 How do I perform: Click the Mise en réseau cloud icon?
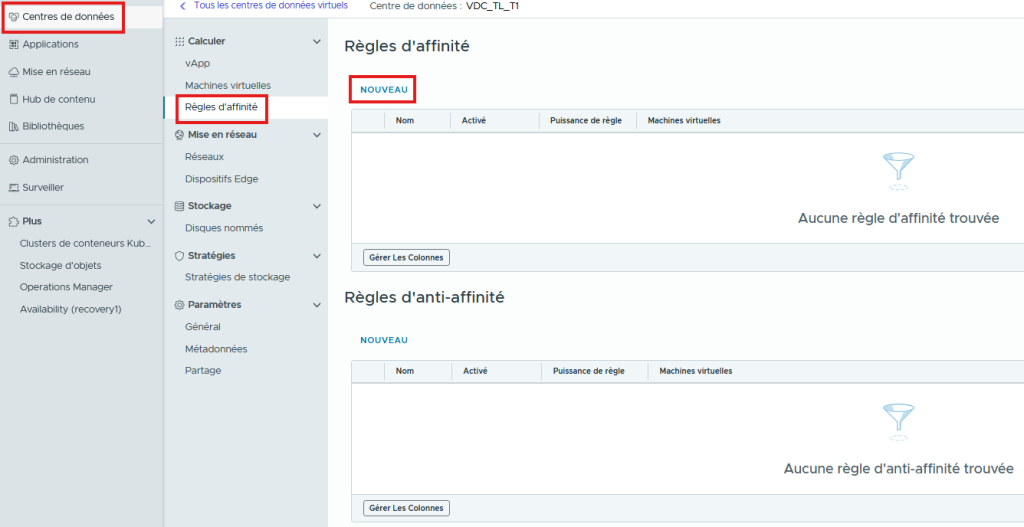tap(14, 72)
